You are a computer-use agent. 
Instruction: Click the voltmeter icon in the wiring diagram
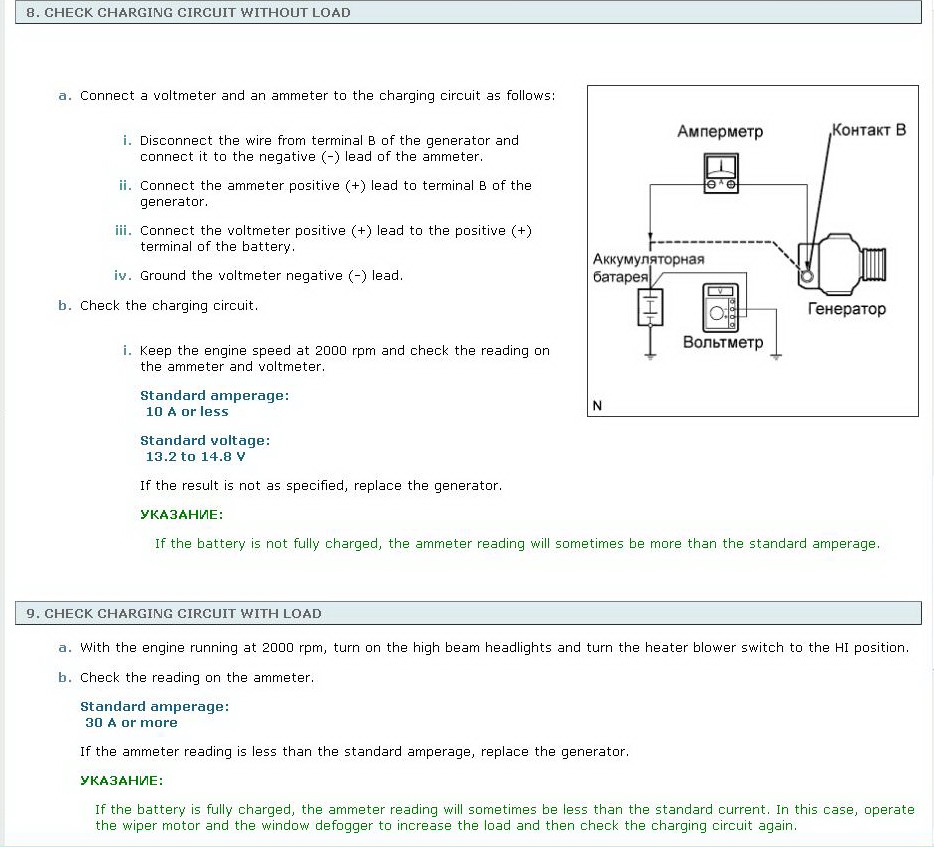point(719,309)
